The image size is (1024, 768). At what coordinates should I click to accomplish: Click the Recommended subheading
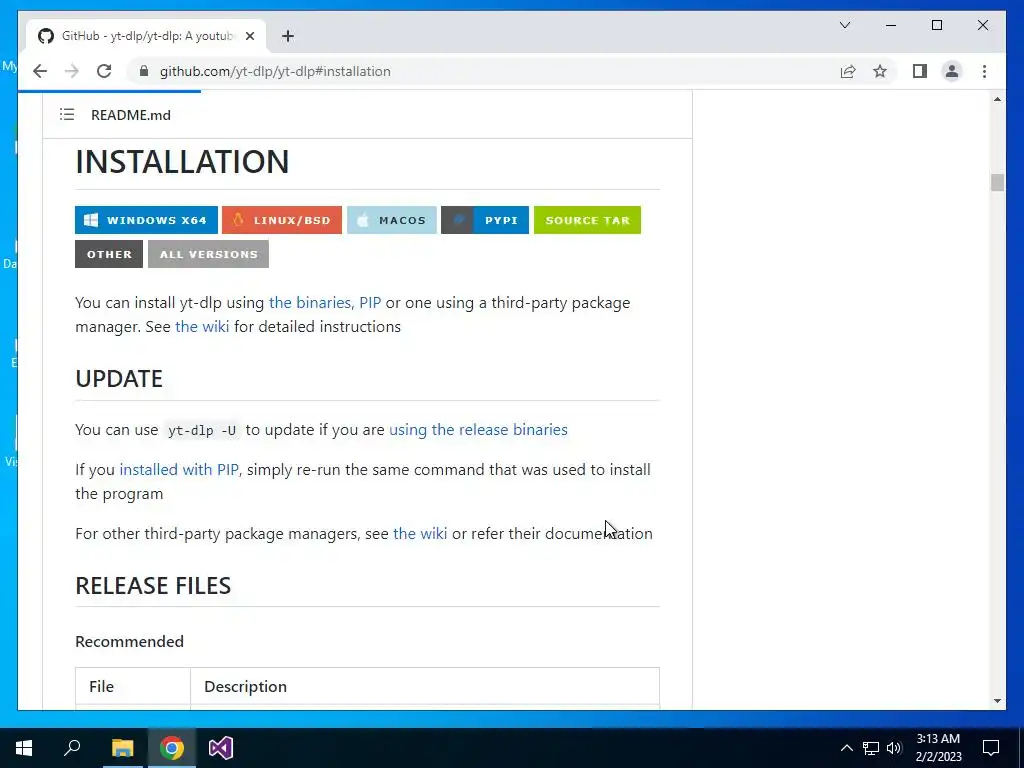click(129, 641)
